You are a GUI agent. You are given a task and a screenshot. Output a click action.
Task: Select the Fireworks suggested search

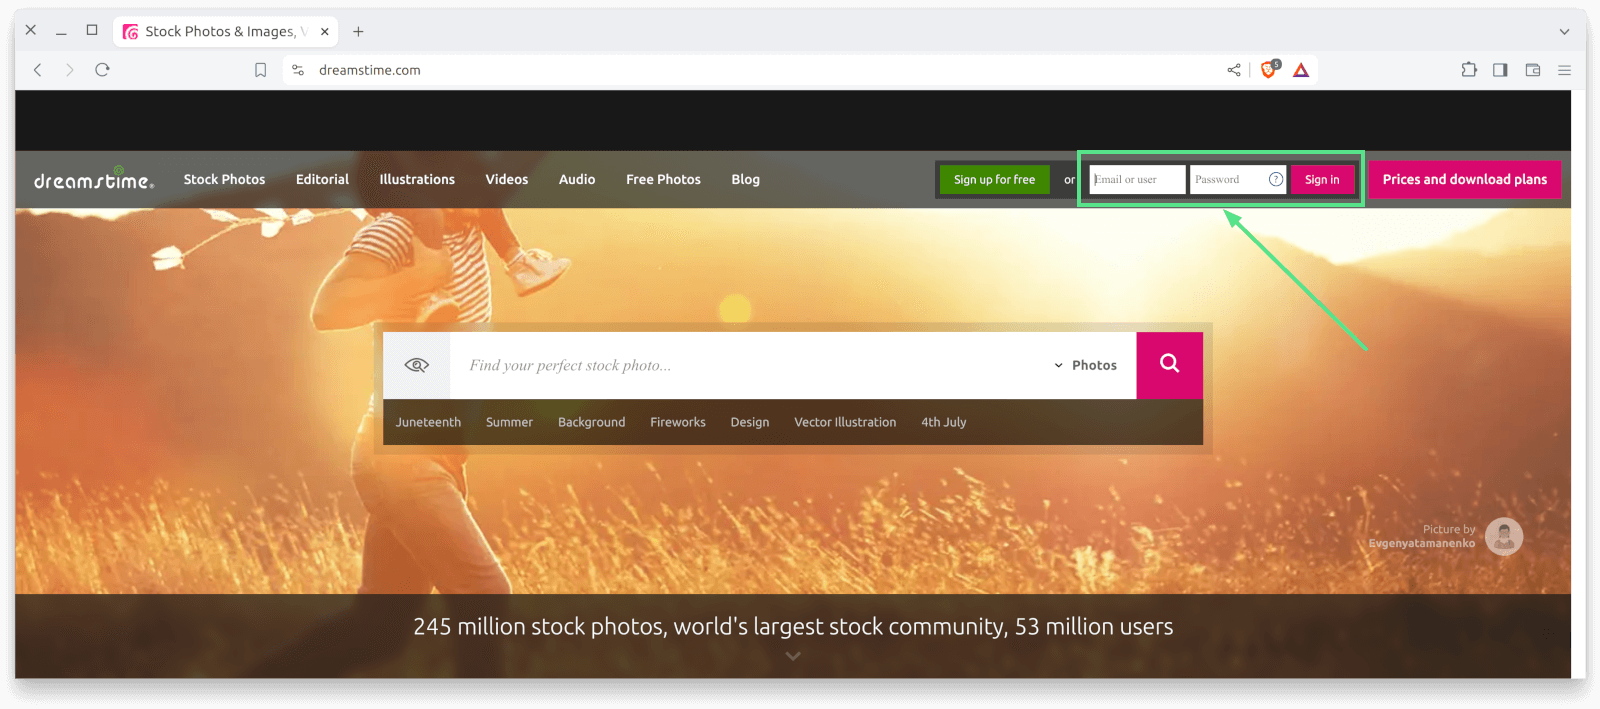click(x=678, y=422)
